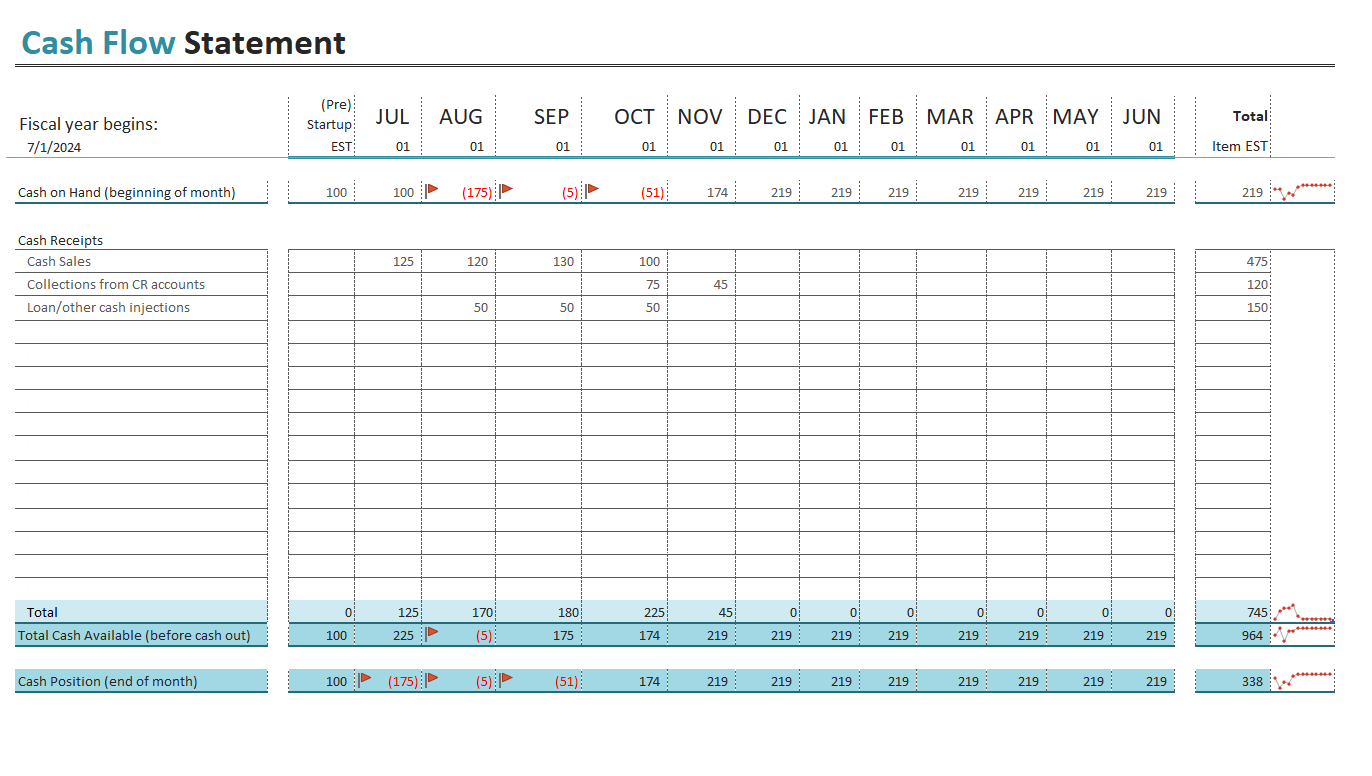Image resolution: width=1372 pixels, height=776 pixels.
Task: Click the fiscal year start date 7/1/2024
Action: pyautogui.click(x=54, y=147)
